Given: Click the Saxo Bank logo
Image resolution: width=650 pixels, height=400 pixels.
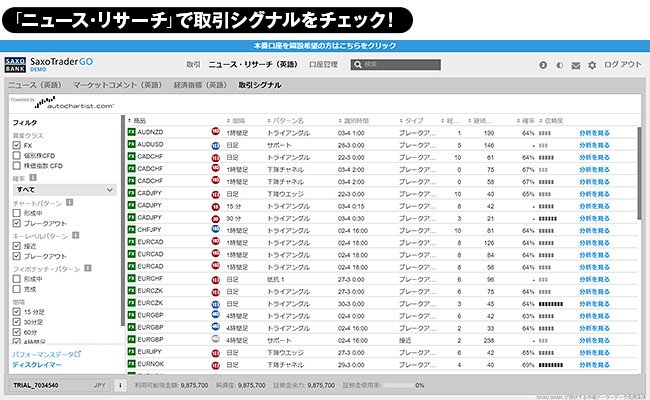Looking at the screenshot, I should click(15, 65).
